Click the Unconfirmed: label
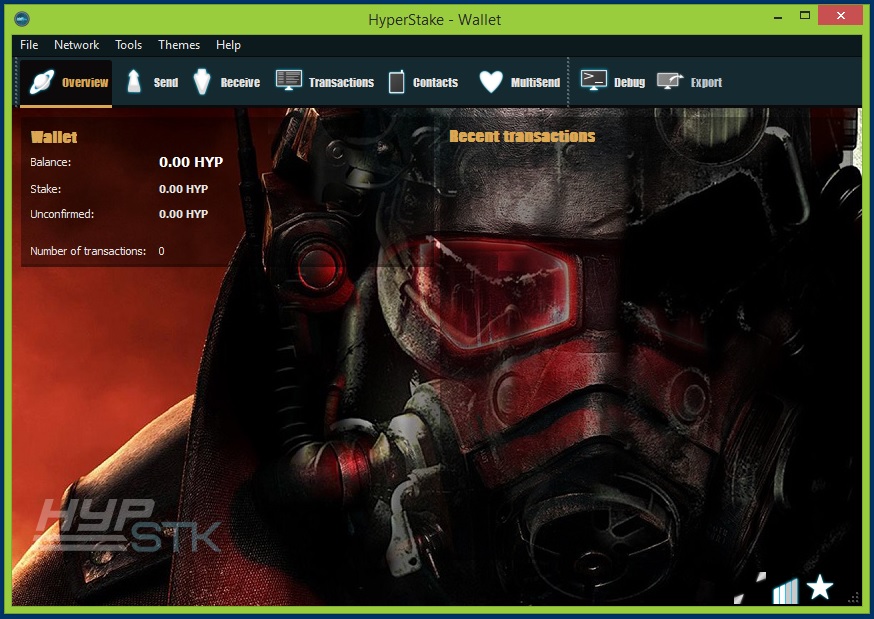This screenshot has width=874, height=619. pyautogui.click(x=62, y=214)
